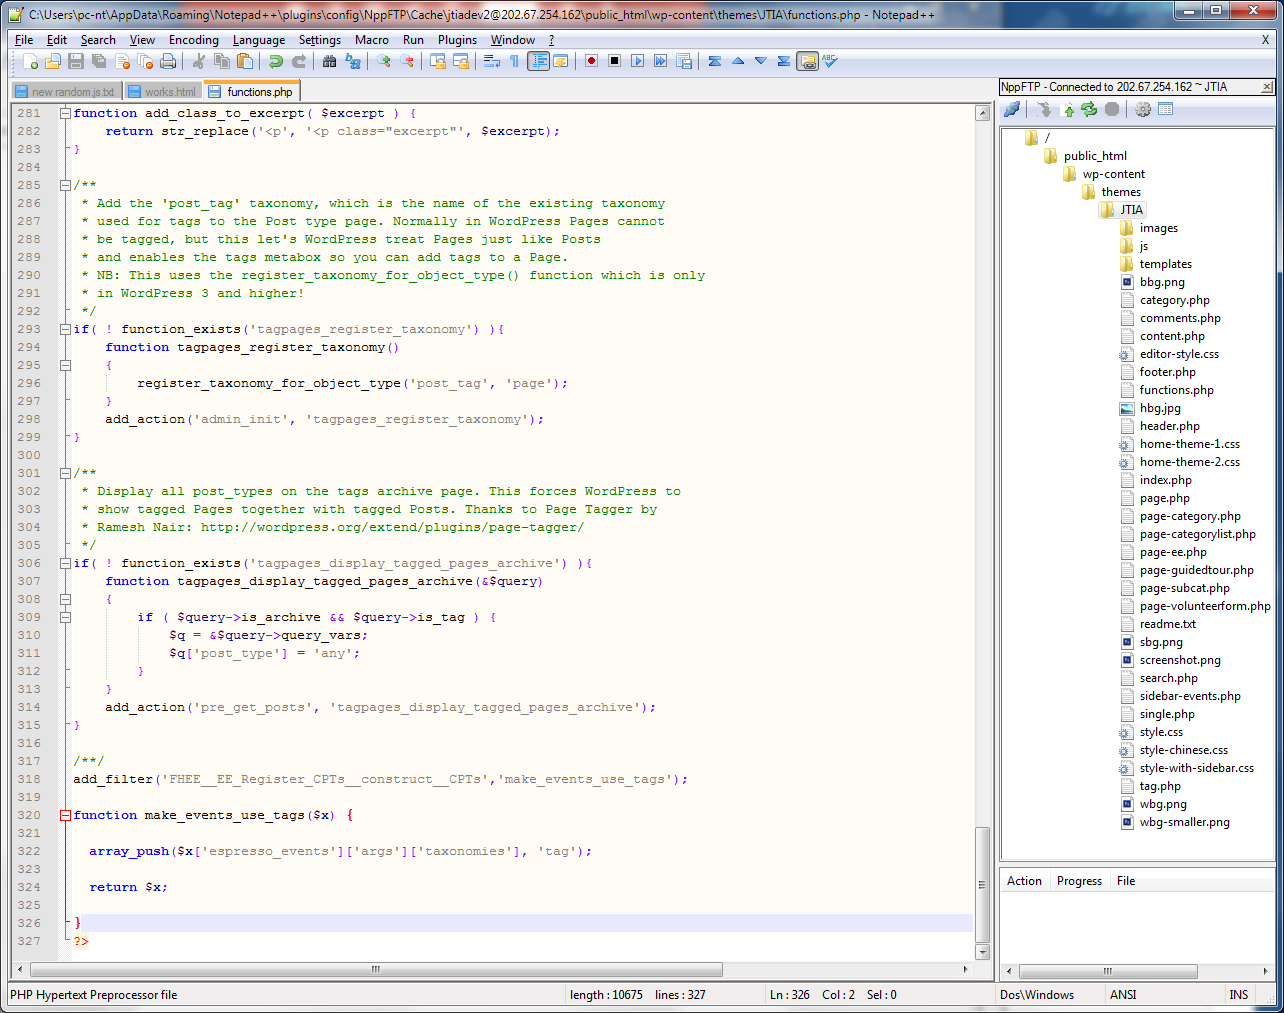Toggle the NppFTP window toolbar button
Image resolution: width=1284 pixels, height=1013 pixels.
[808, 61]
